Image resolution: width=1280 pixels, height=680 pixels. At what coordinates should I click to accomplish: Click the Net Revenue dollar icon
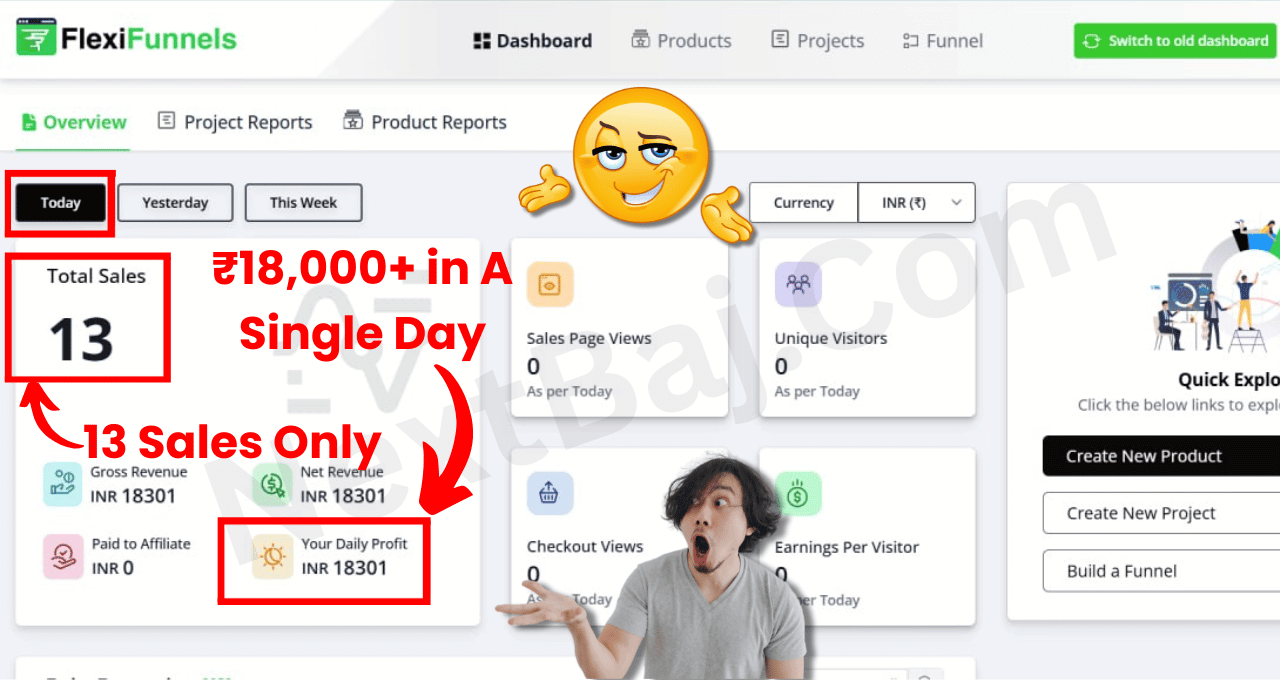point(272,484)
